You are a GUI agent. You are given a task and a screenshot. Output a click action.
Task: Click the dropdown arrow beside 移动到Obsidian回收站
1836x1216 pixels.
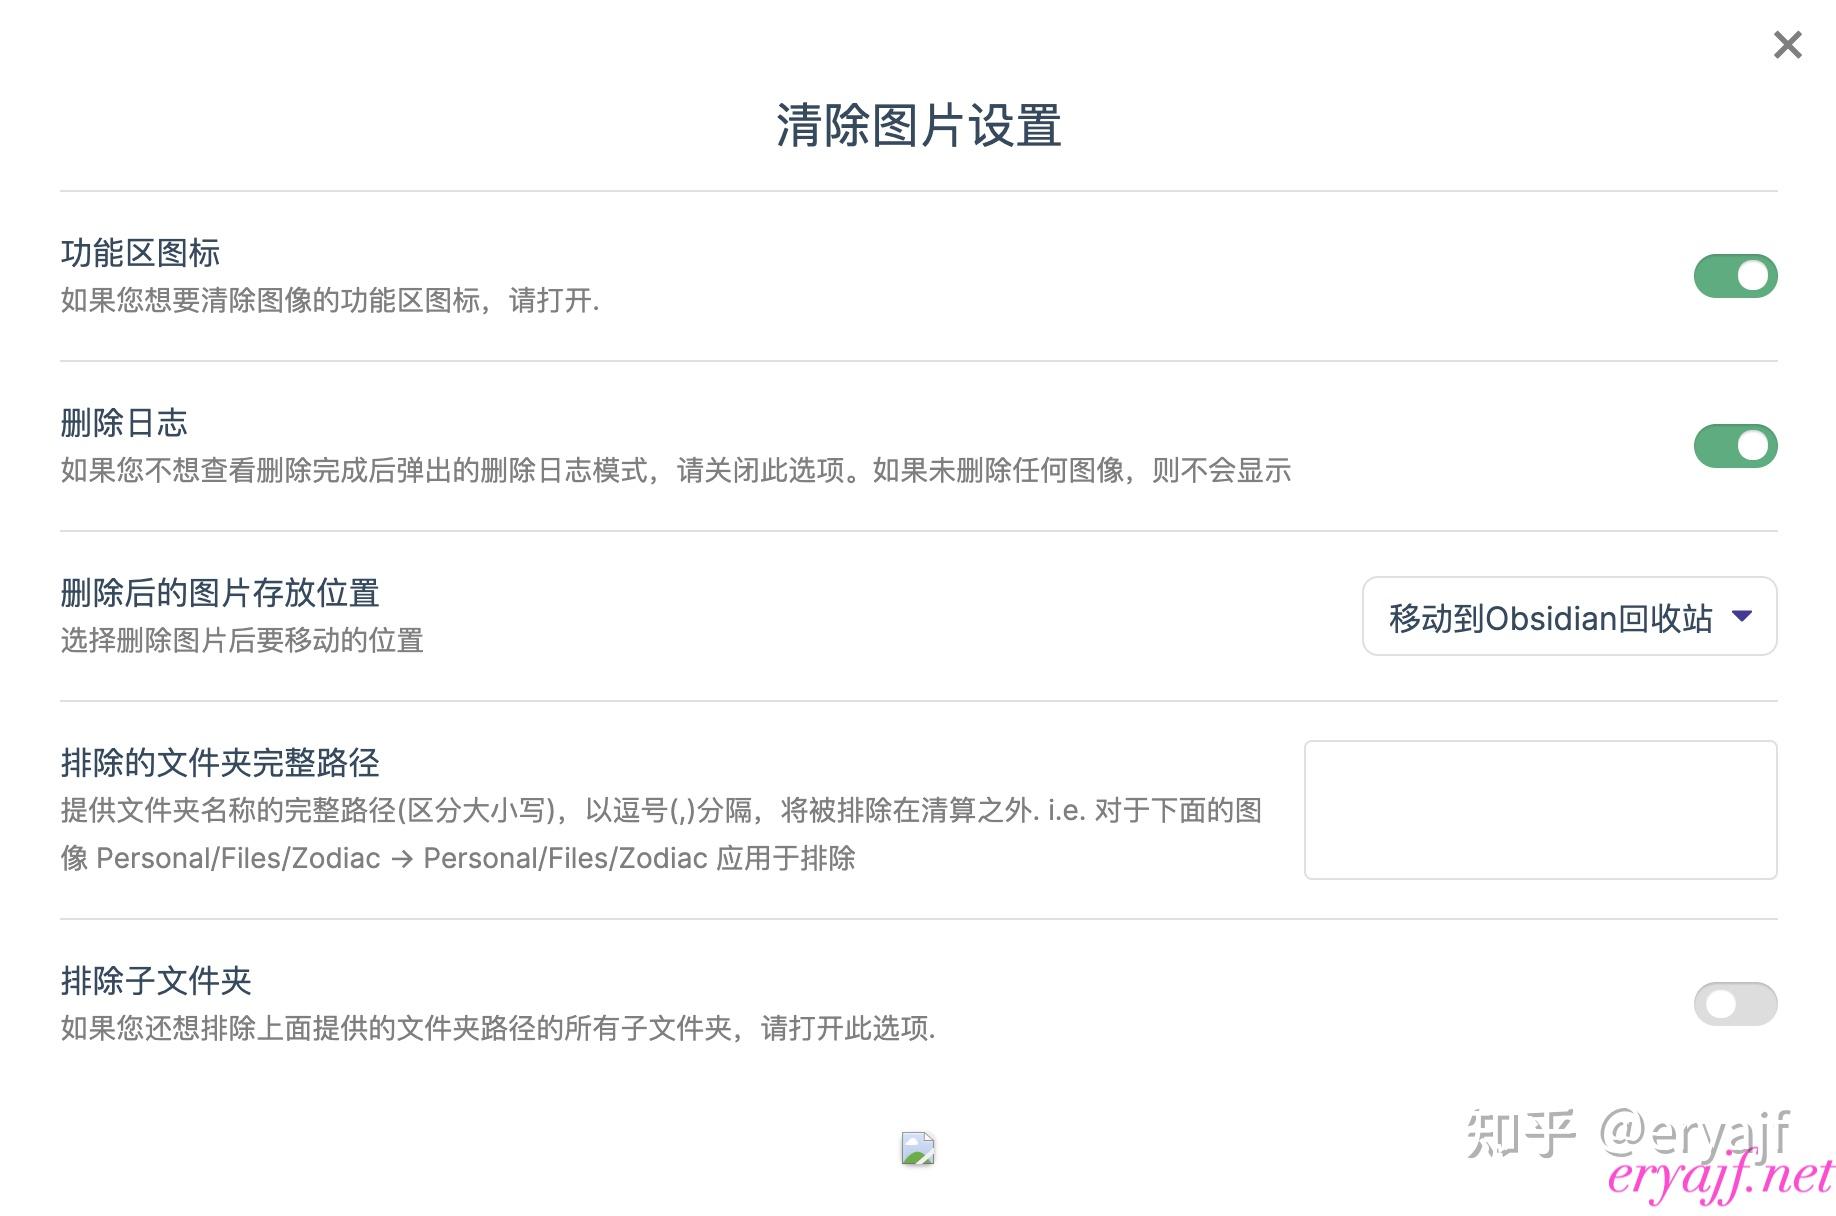click(1744, 617)
